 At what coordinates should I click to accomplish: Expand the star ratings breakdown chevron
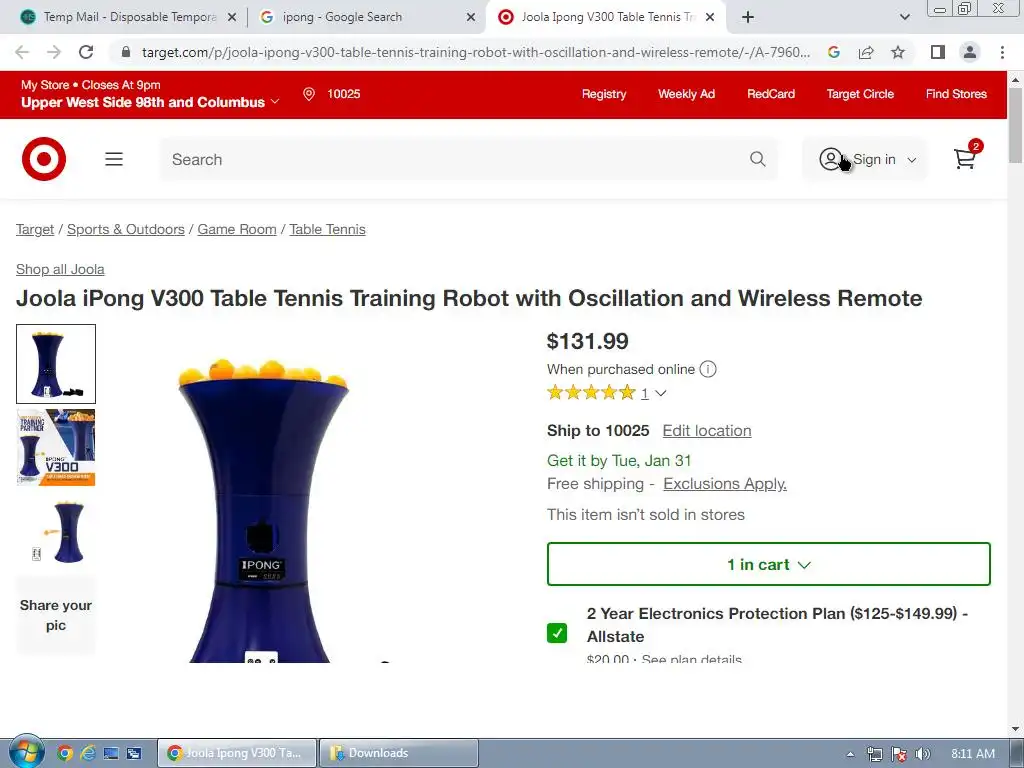661,393
